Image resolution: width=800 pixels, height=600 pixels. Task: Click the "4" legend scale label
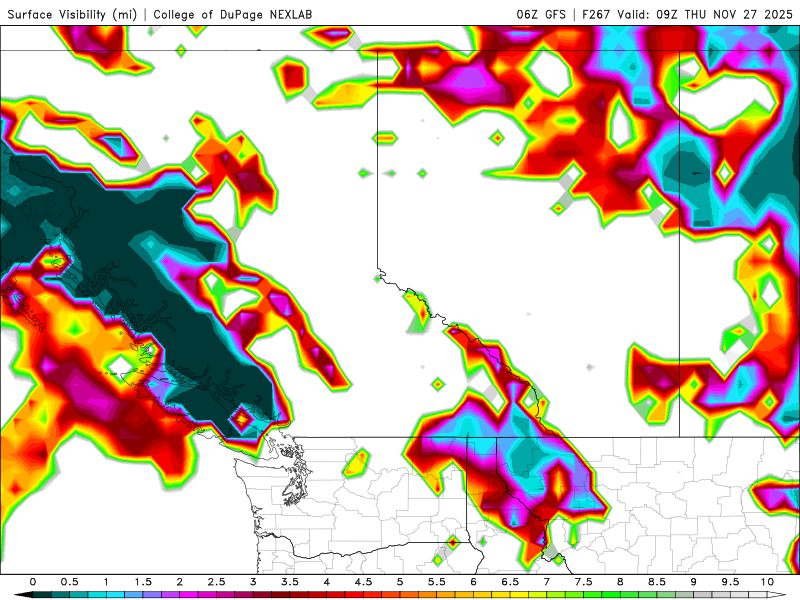[x=327, y=582]
